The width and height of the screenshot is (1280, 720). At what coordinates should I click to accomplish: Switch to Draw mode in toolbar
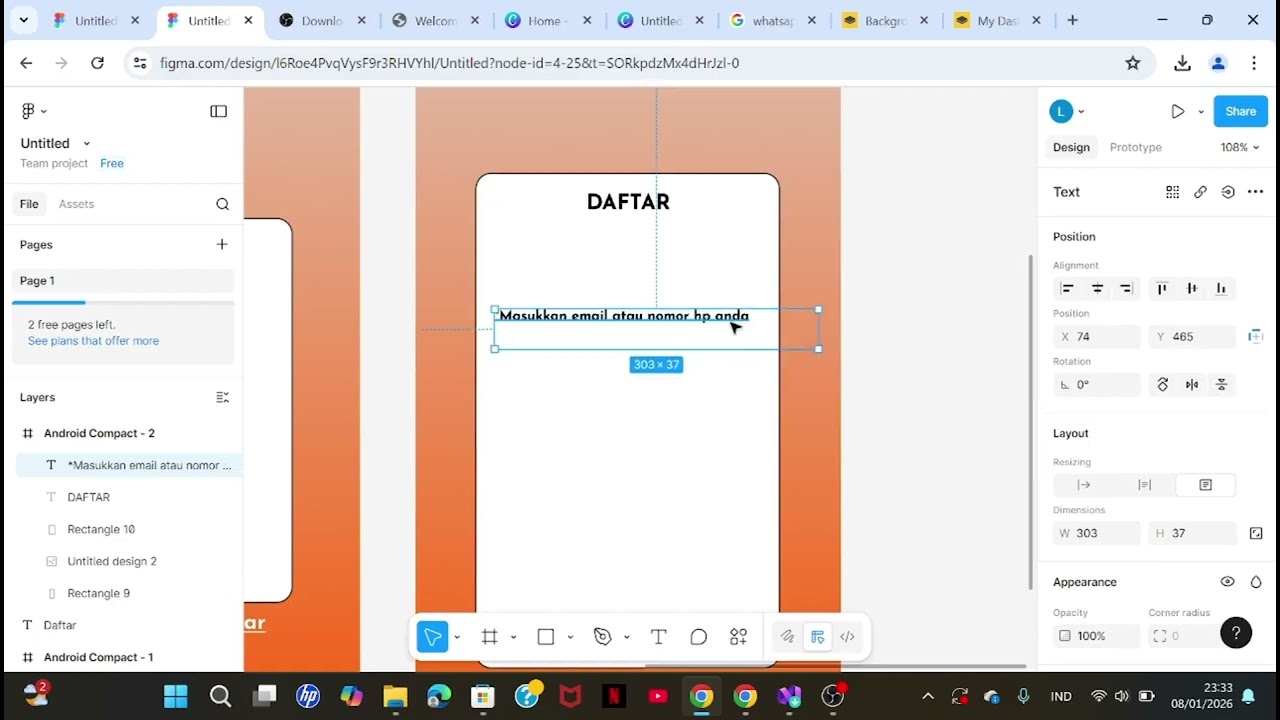787,637
